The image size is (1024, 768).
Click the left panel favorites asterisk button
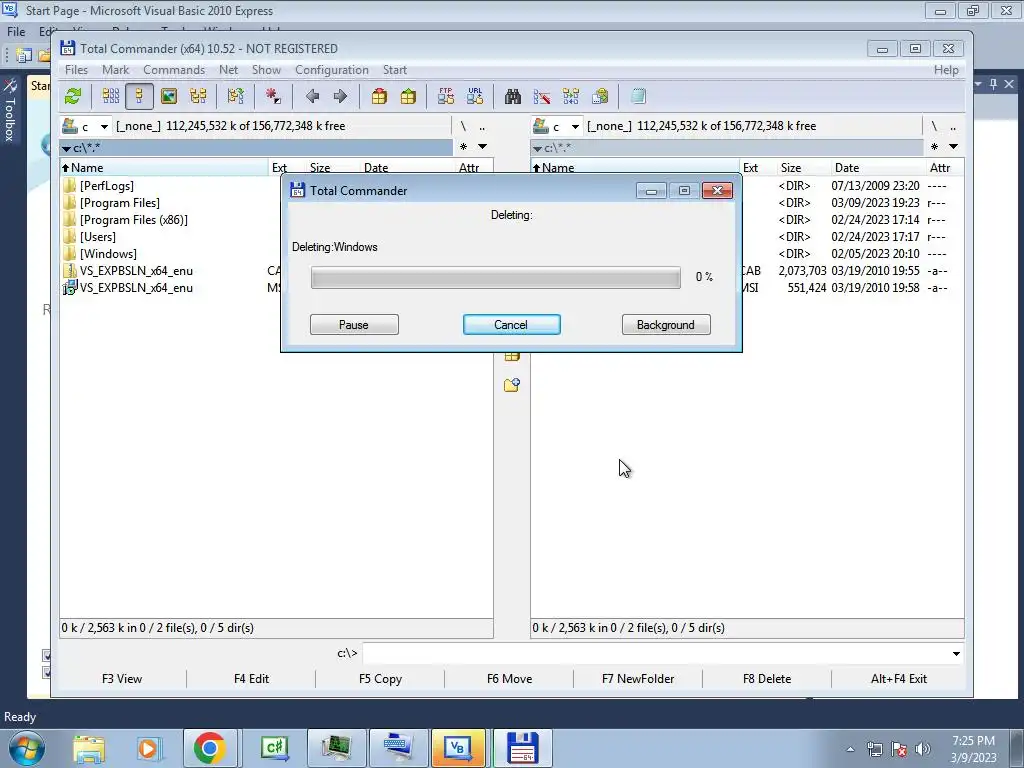(463, 147)
